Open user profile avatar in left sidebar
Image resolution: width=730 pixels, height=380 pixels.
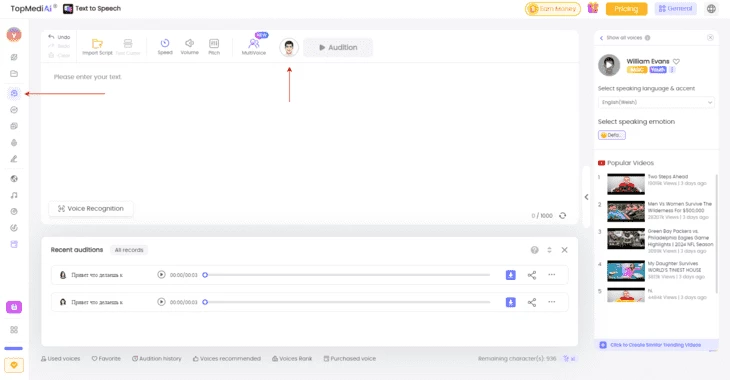[14, 34]
